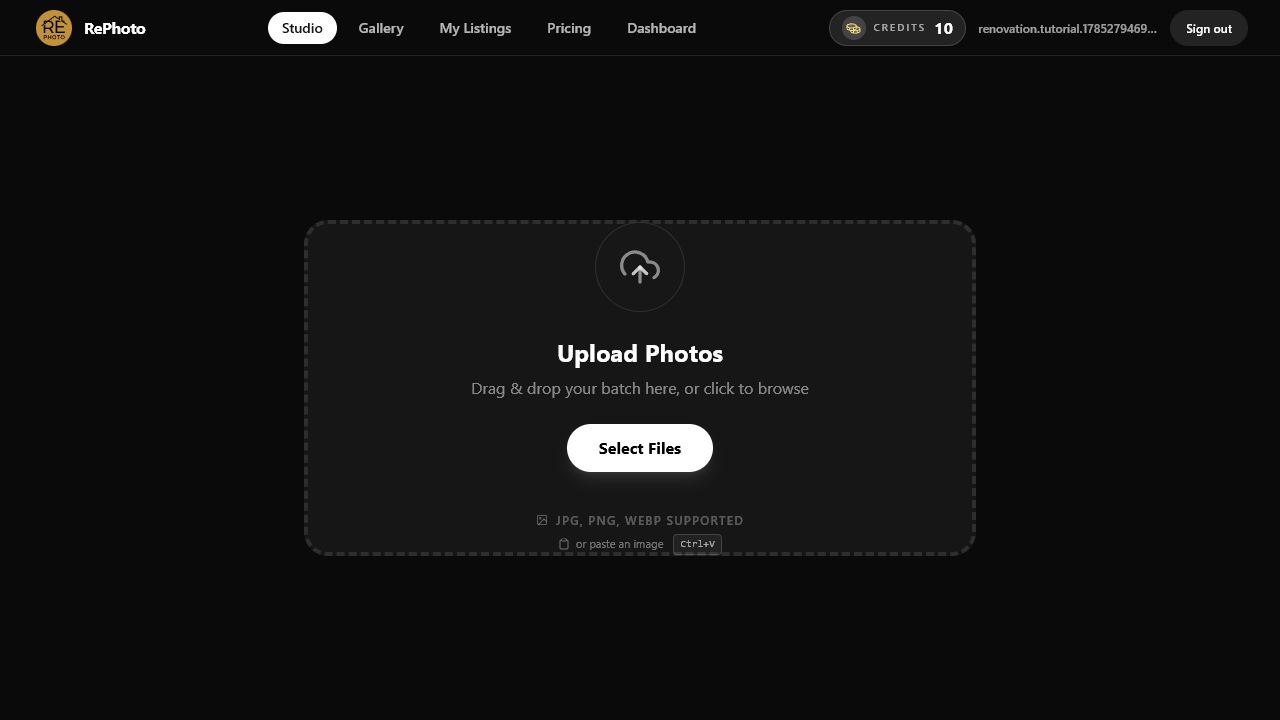This screenshot has height=720, width=1280.
Task: View the Pricing page
Action: (569, 28)
